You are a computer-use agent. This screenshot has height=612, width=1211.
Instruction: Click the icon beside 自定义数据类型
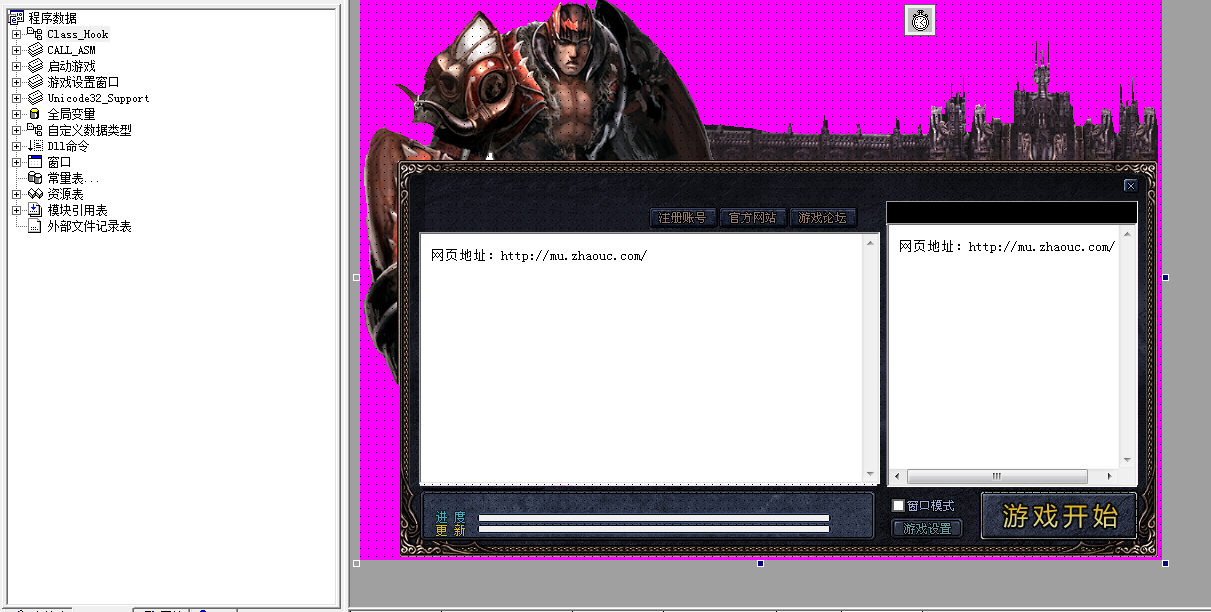click(x=35, y=130)
